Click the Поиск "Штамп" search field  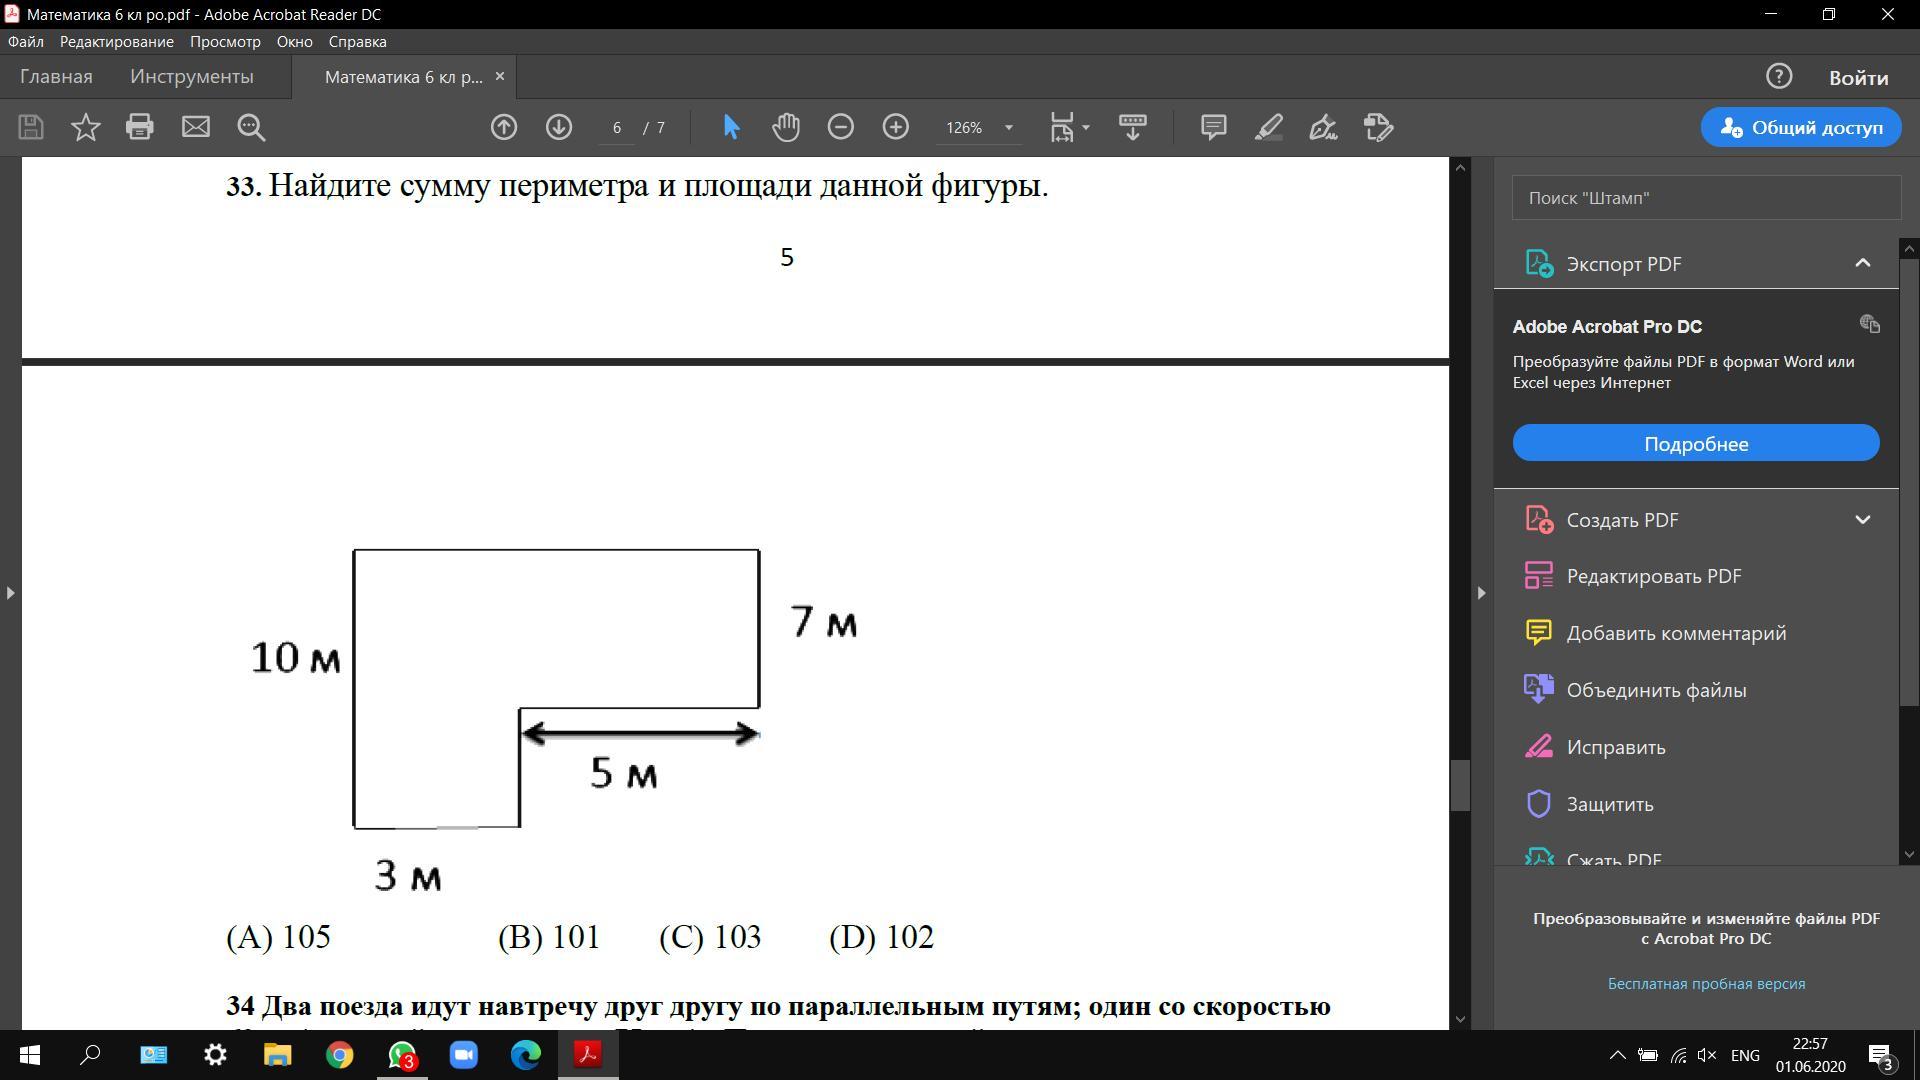pyautogui.click(x=1706, y=198)
